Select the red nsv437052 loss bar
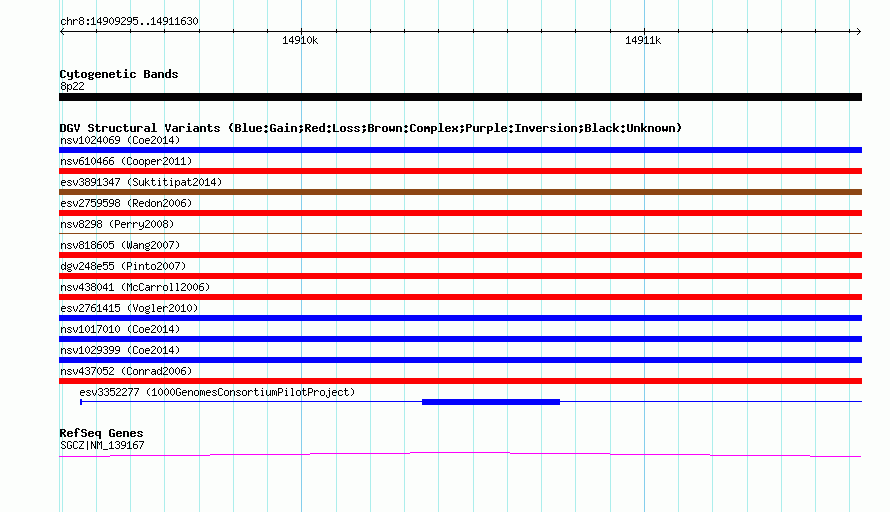890x512 pixels. click(x=460, y=381)
